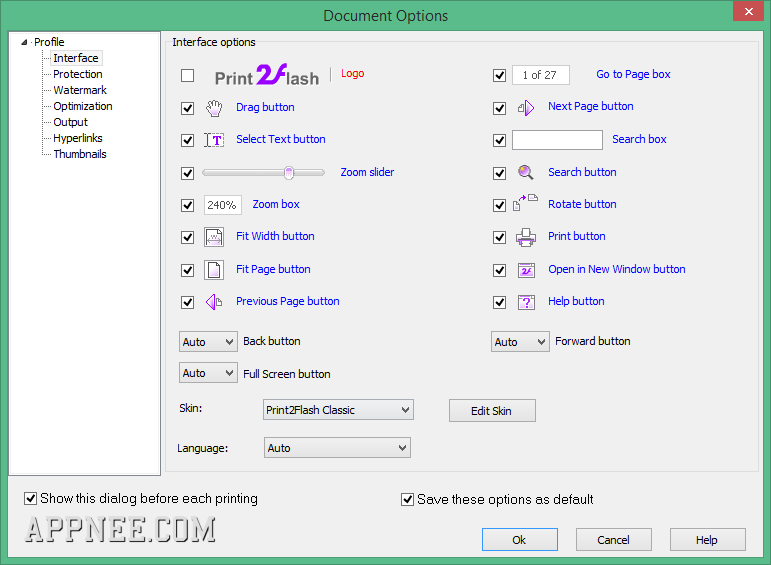This screenshot has height=565, width=771.
Task: Open the Language dropdown
Action: [337, 448]
